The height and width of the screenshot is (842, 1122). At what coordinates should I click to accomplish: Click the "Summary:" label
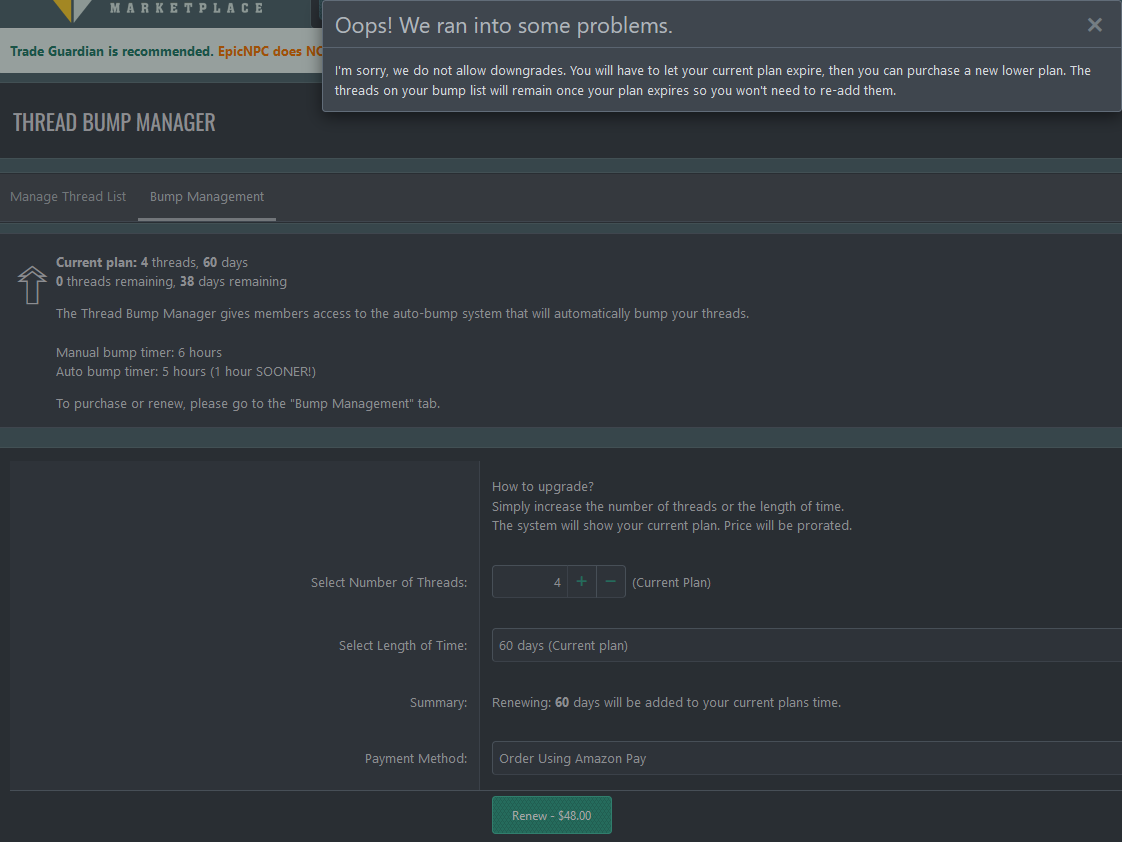(x=438, y=703)
